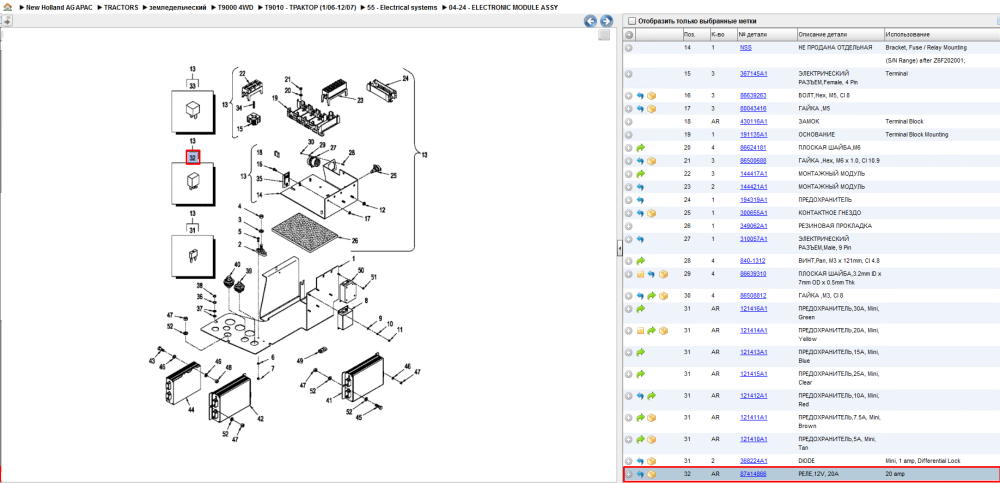Viewport: 1000px width, 483px height.
Task: Open part number link 121415A1
Action: coord(753,374)
